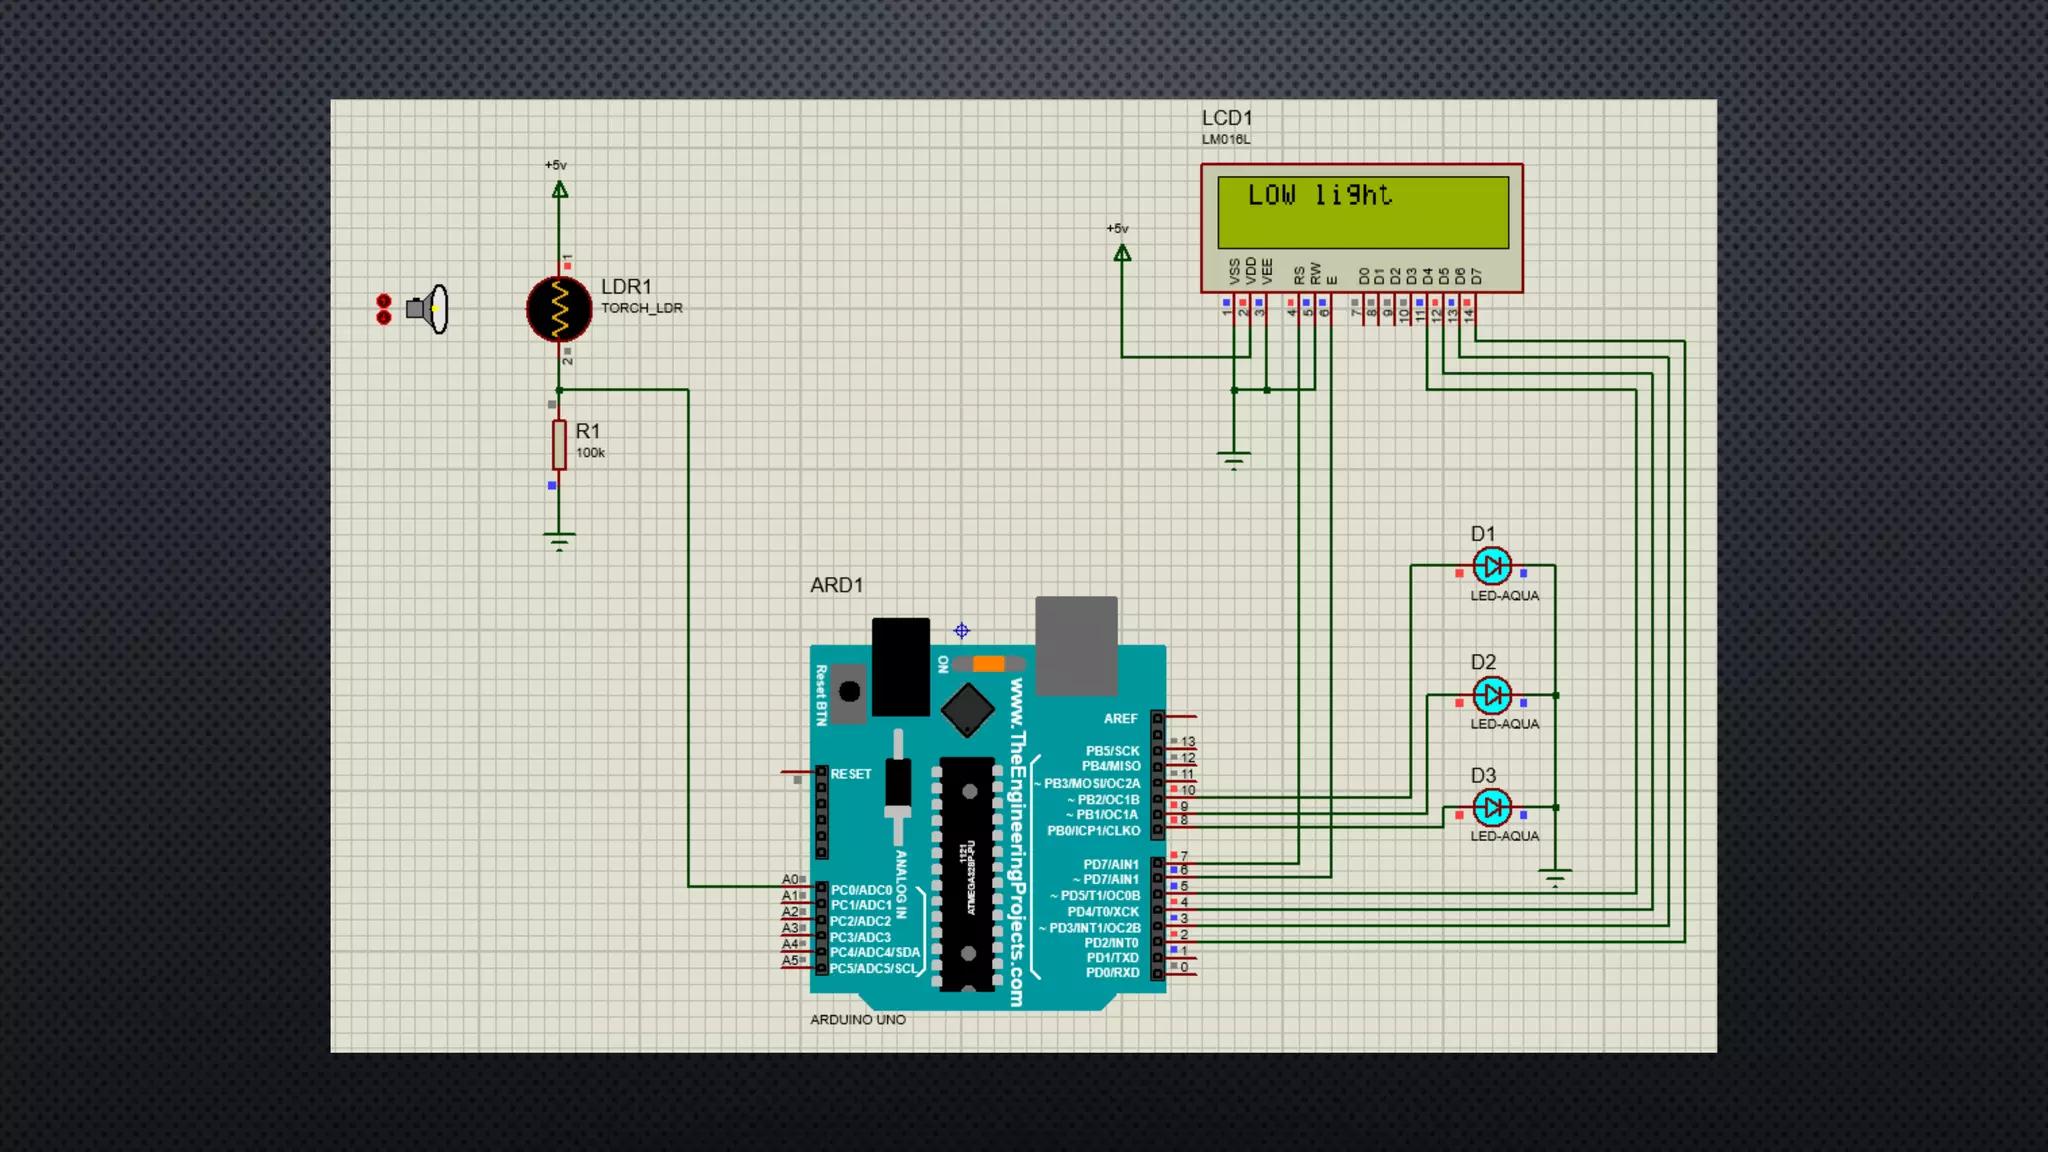Click the Arduino ATmega328P chip
Screen dimensions: 2048x1152
point(968,874)
